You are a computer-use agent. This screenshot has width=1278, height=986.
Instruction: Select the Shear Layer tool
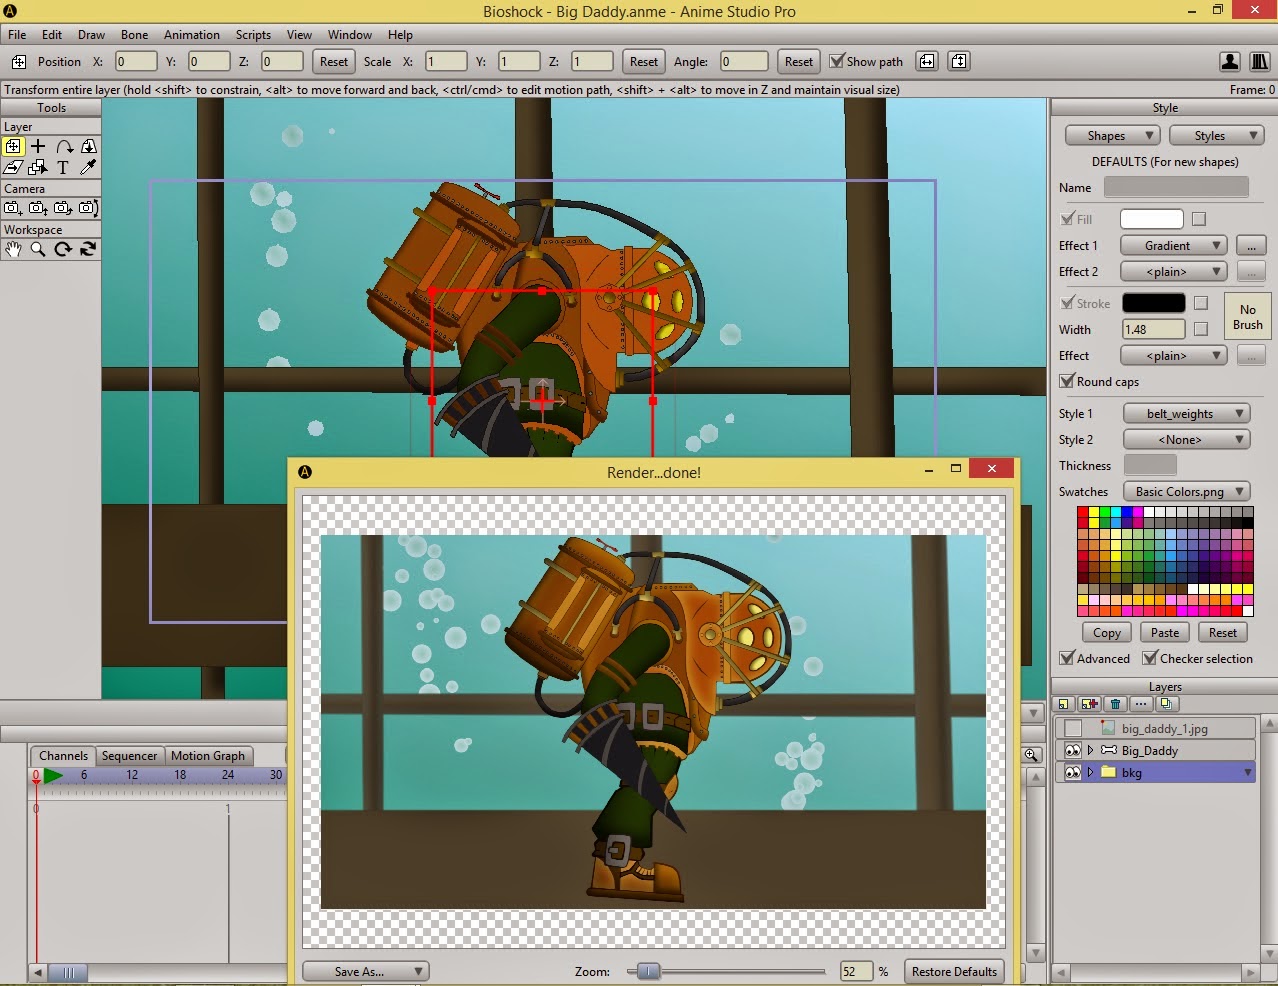pos(13,167)
